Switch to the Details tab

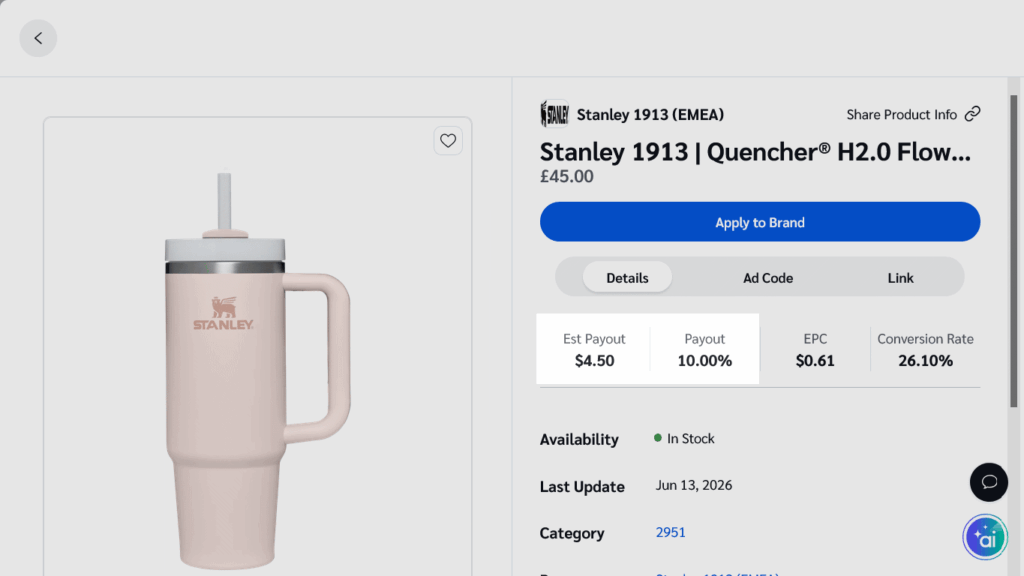[x=627, y=278]
